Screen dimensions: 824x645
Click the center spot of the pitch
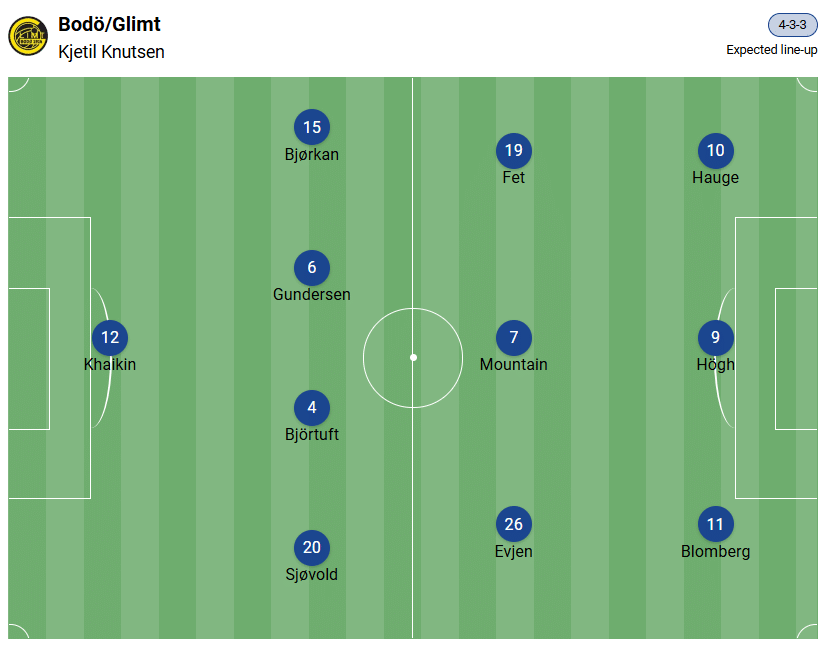[413, 357]
